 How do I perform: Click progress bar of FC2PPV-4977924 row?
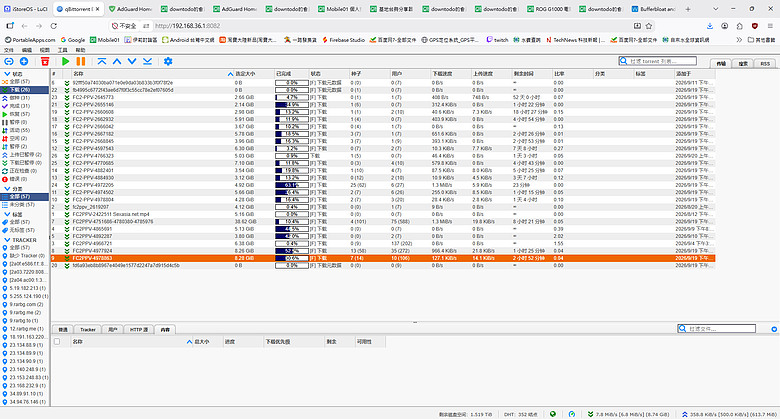292,251
